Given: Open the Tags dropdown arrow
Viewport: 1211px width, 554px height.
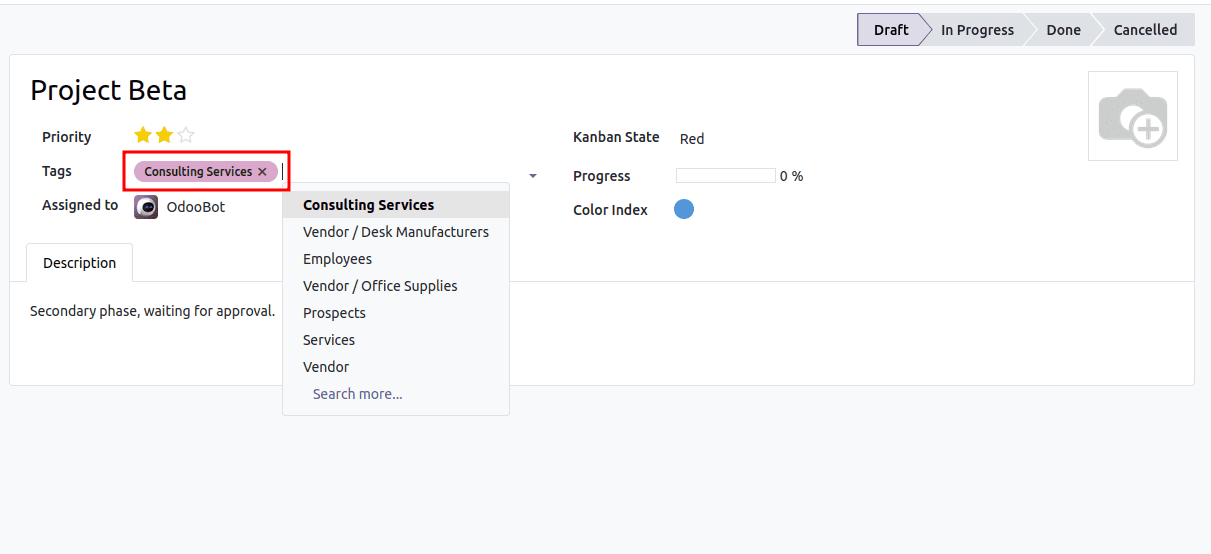Looking at the screenshot, I should tap(533, 176).
